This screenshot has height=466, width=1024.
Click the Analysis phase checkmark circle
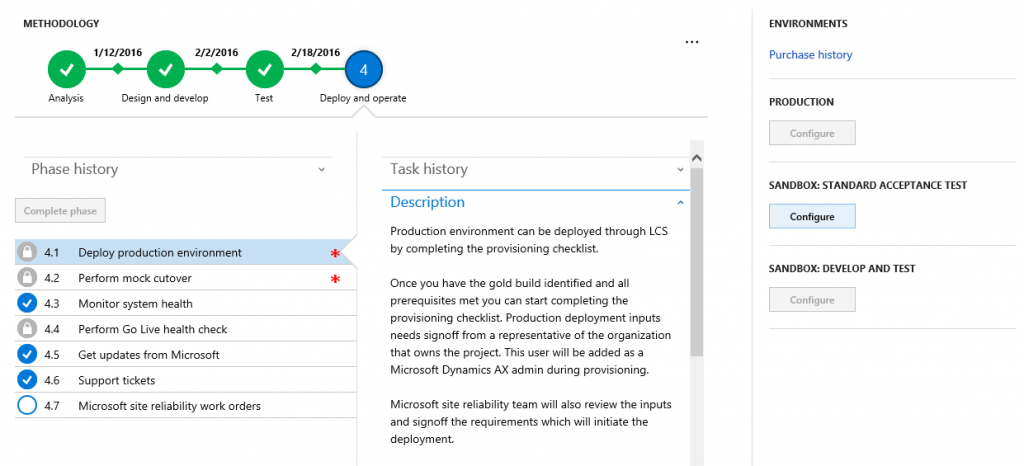point(66,70)
